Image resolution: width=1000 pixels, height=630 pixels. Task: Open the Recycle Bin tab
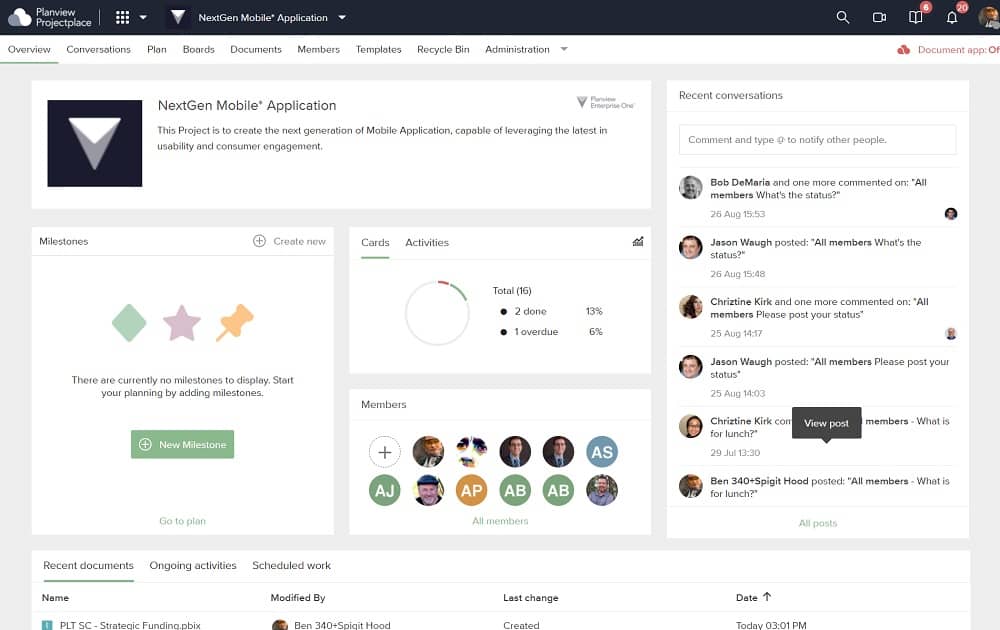click(x=443, y=49)
